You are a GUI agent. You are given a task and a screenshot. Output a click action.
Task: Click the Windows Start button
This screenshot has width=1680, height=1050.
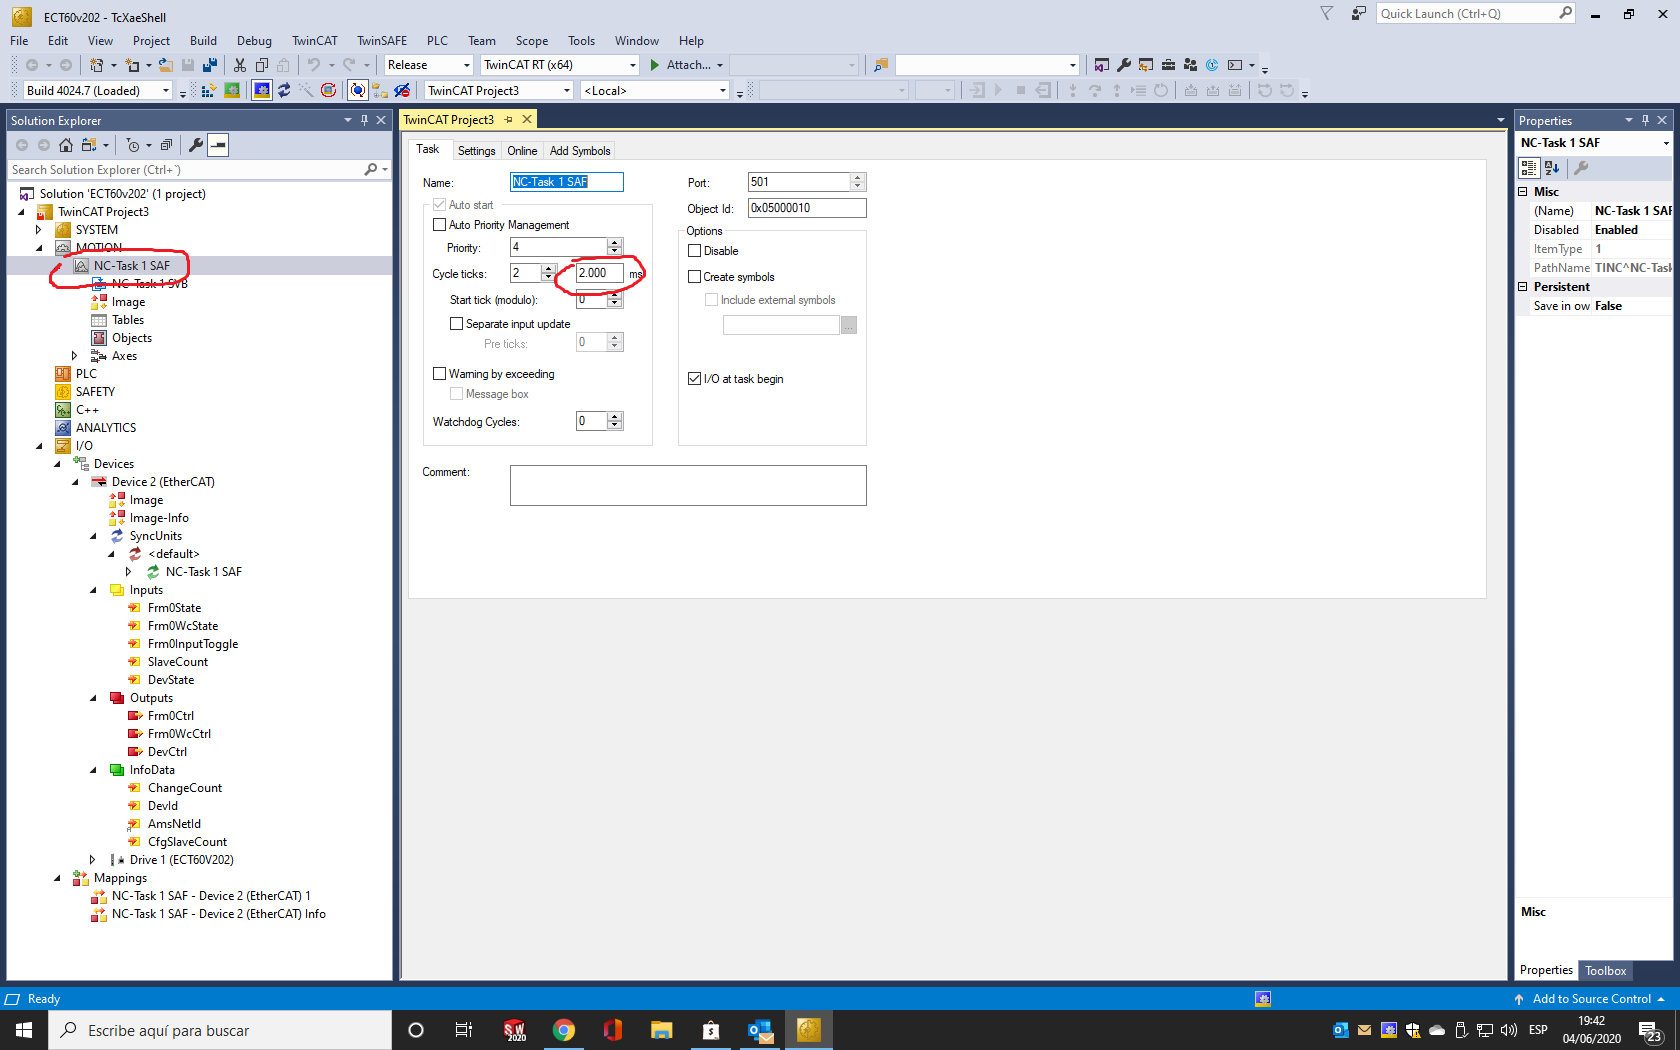point(24,1030)
